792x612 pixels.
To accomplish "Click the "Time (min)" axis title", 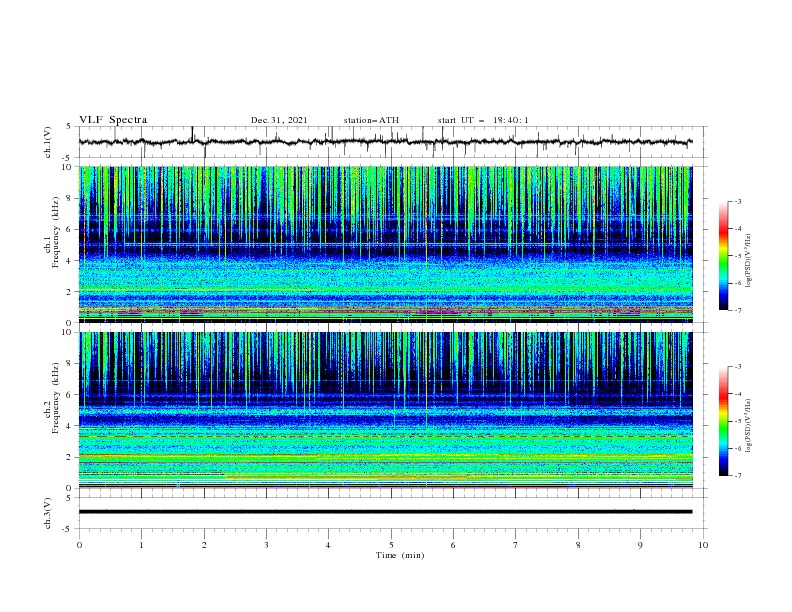I will point(400,555).
